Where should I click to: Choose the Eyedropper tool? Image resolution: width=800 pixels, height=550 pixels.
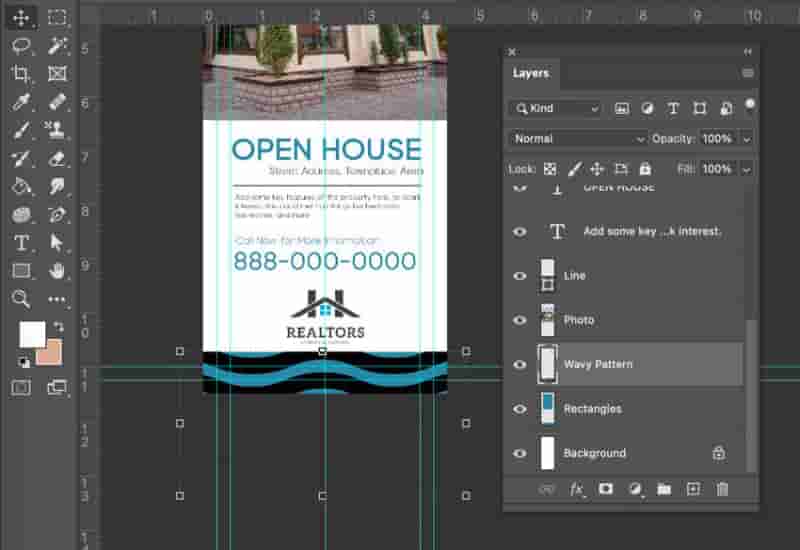click(21, 103)
